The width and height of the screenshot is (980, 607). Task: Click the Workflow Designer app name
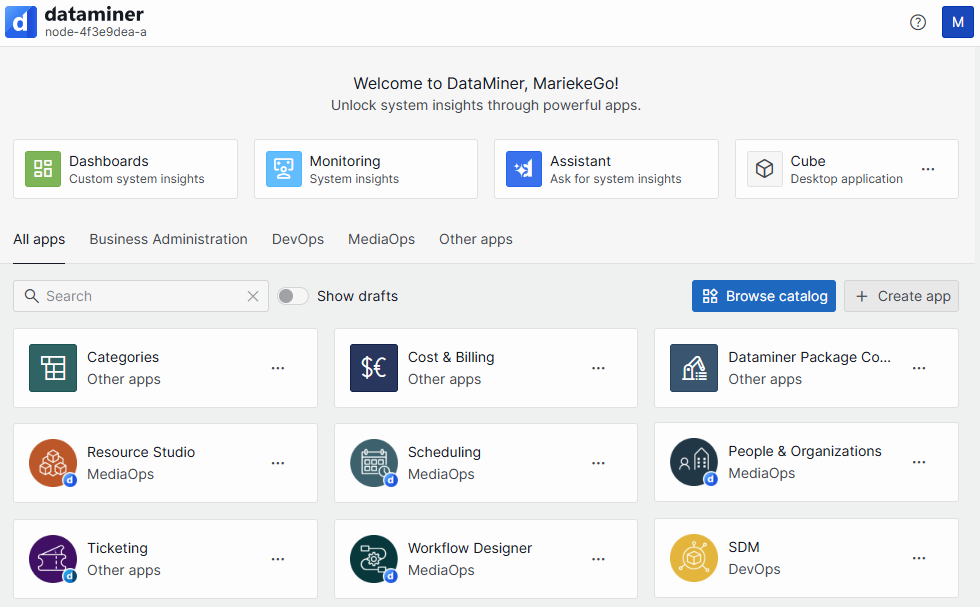pyautogui.click(x=470, y=548)
